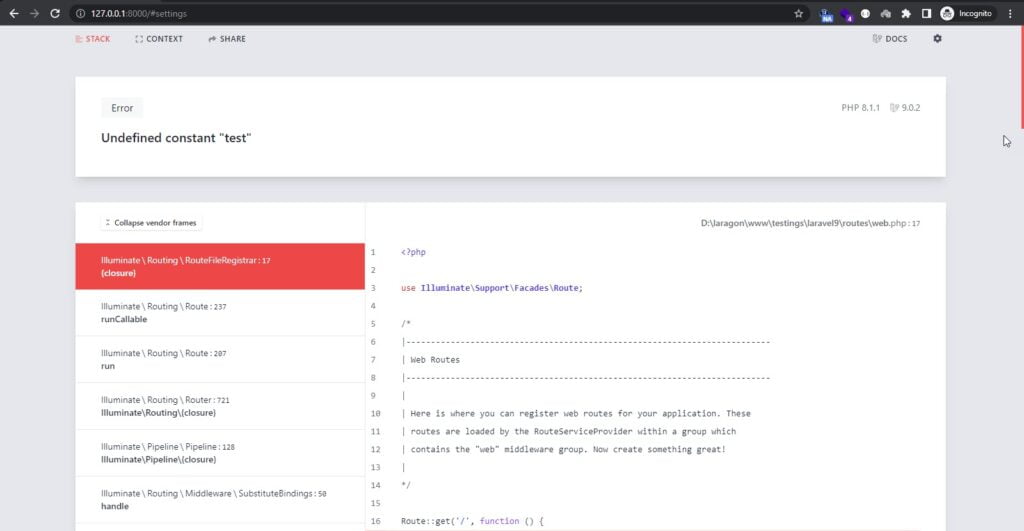
Task: Click the code line 'Route::get('/', function () {'
Action: click(472, 521)
